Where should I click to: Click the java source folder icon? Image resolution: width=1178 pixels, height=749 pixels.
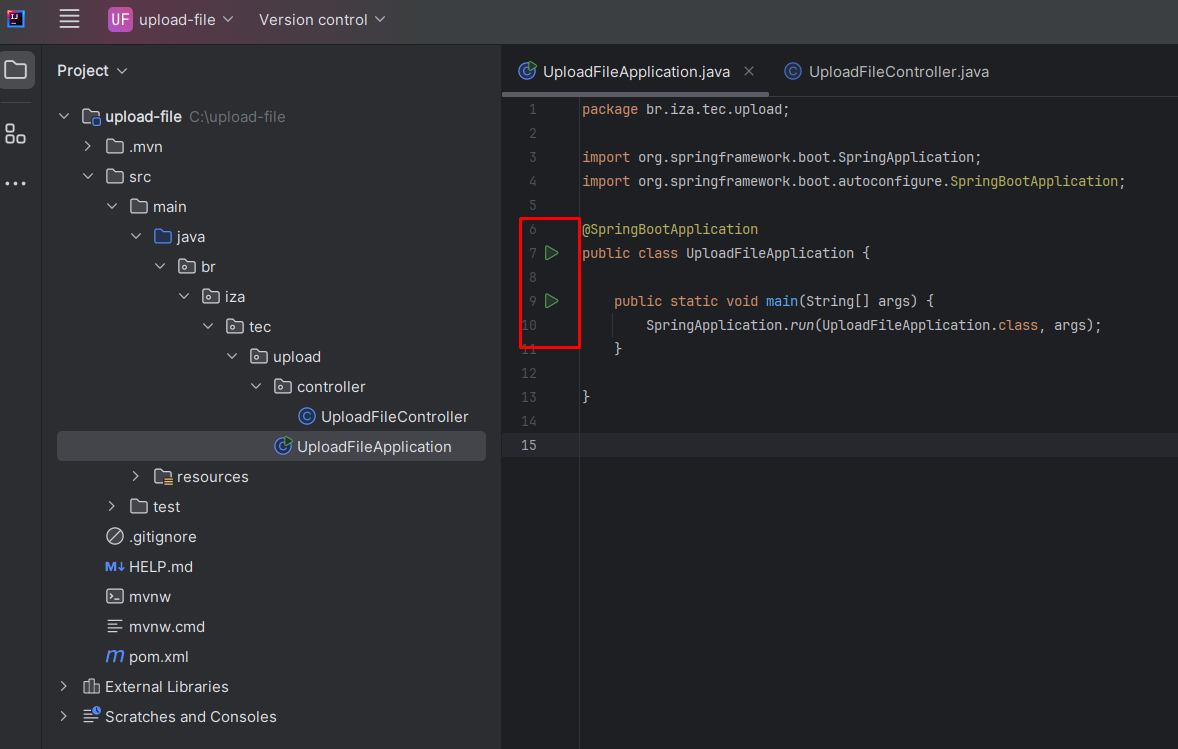(163, 237)
